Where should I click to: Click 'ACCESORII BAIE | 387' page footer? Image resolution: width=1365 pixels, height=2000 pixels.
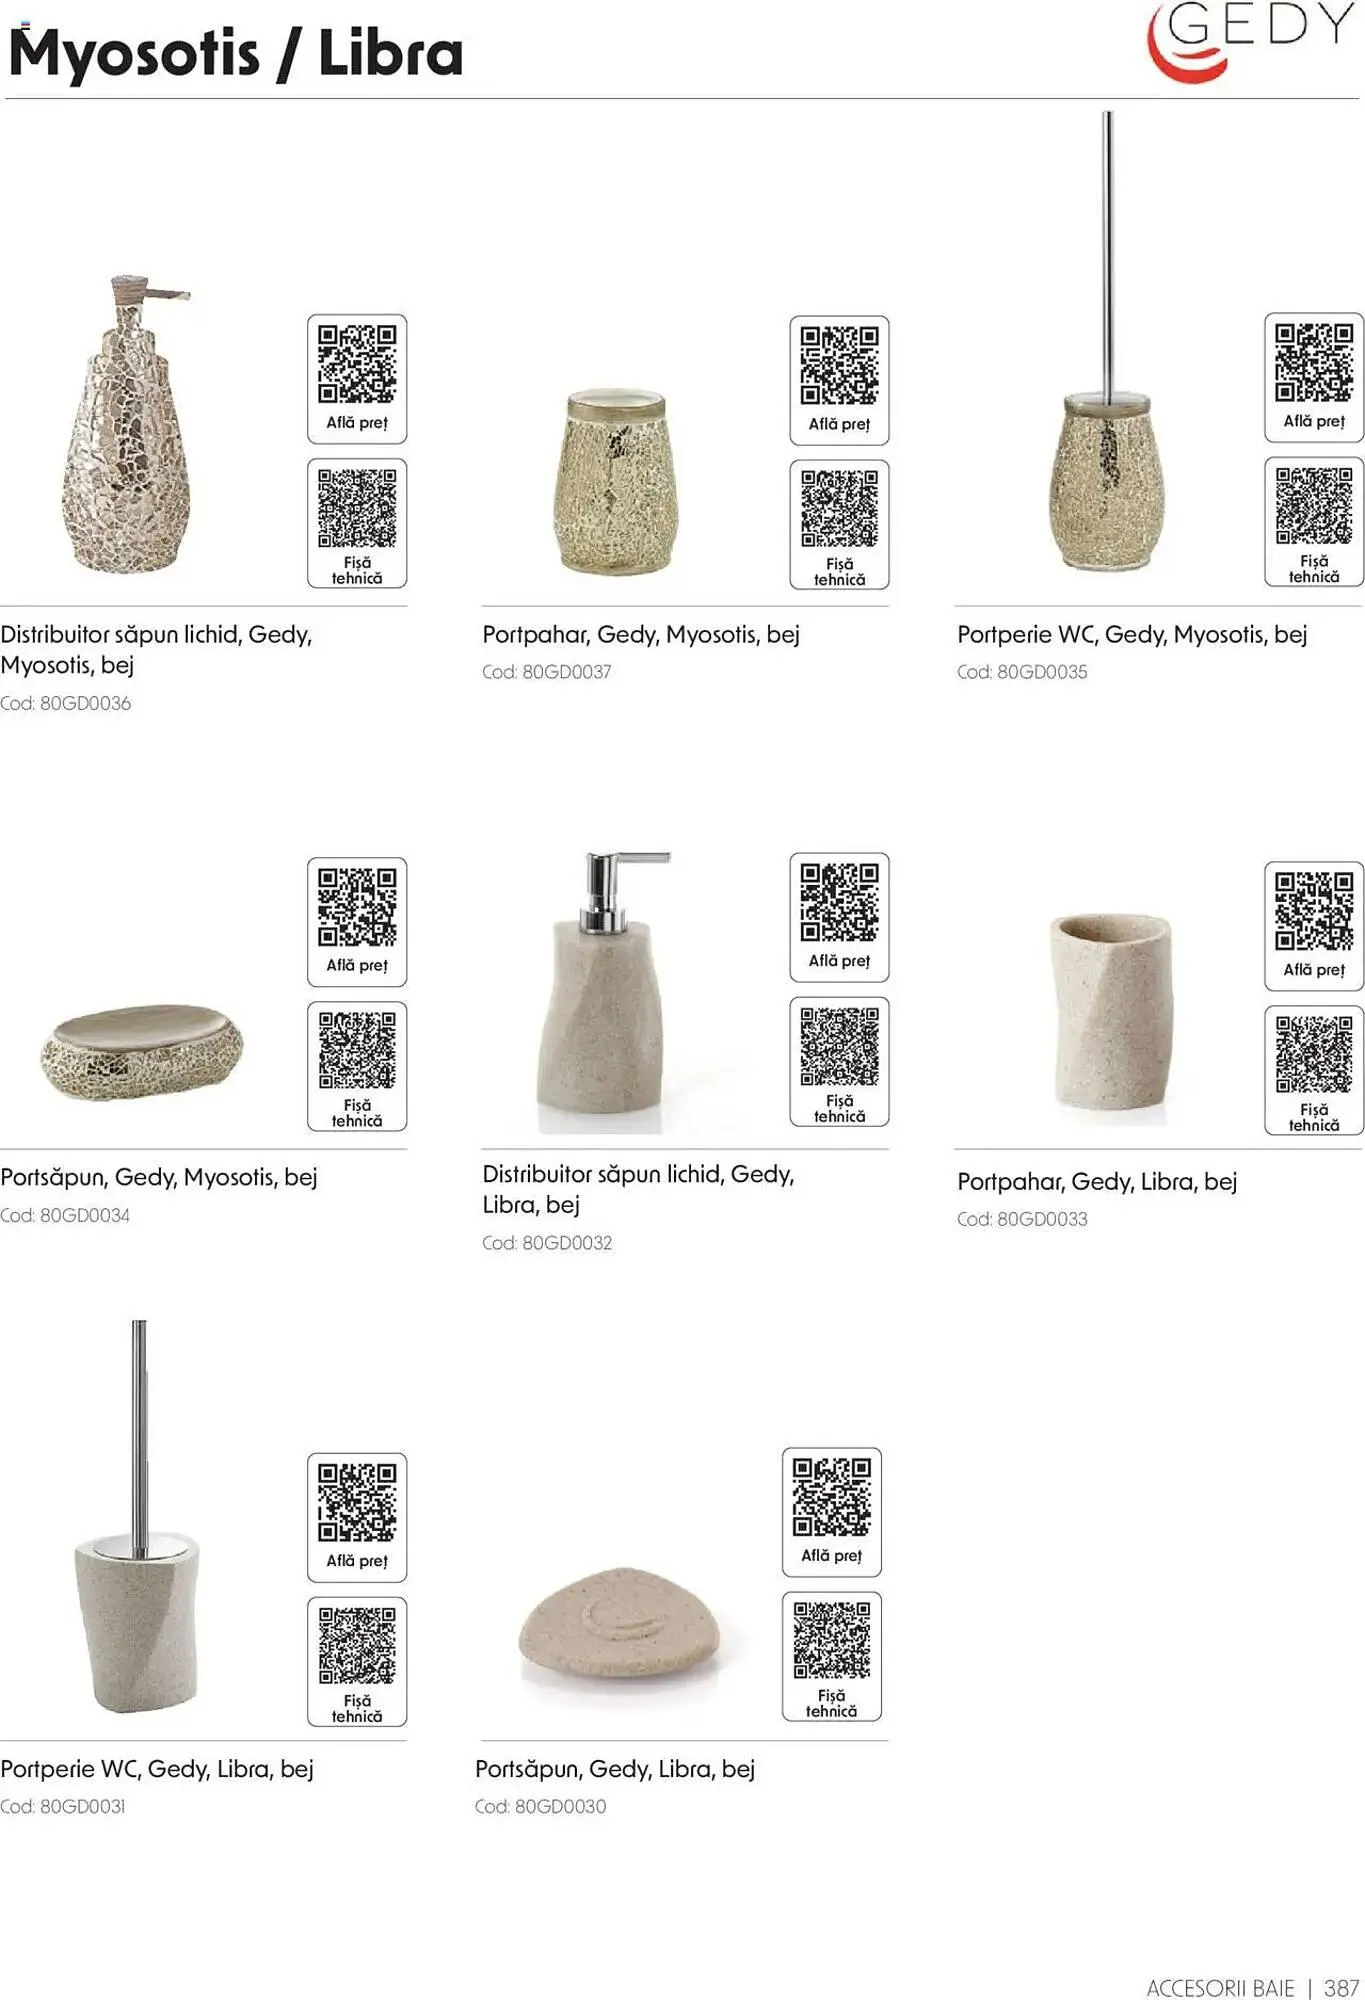pos(1253,1987)
